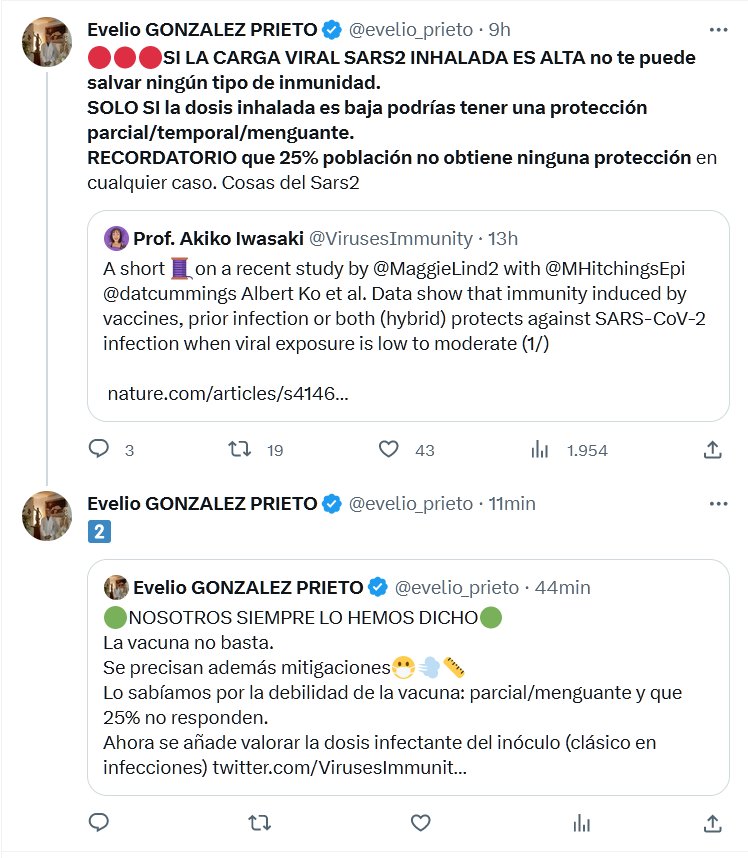Viewport: 748px width, 858px height.
Task: Open Evelio's profile picture on first tweet
Action: click(45, 43)
